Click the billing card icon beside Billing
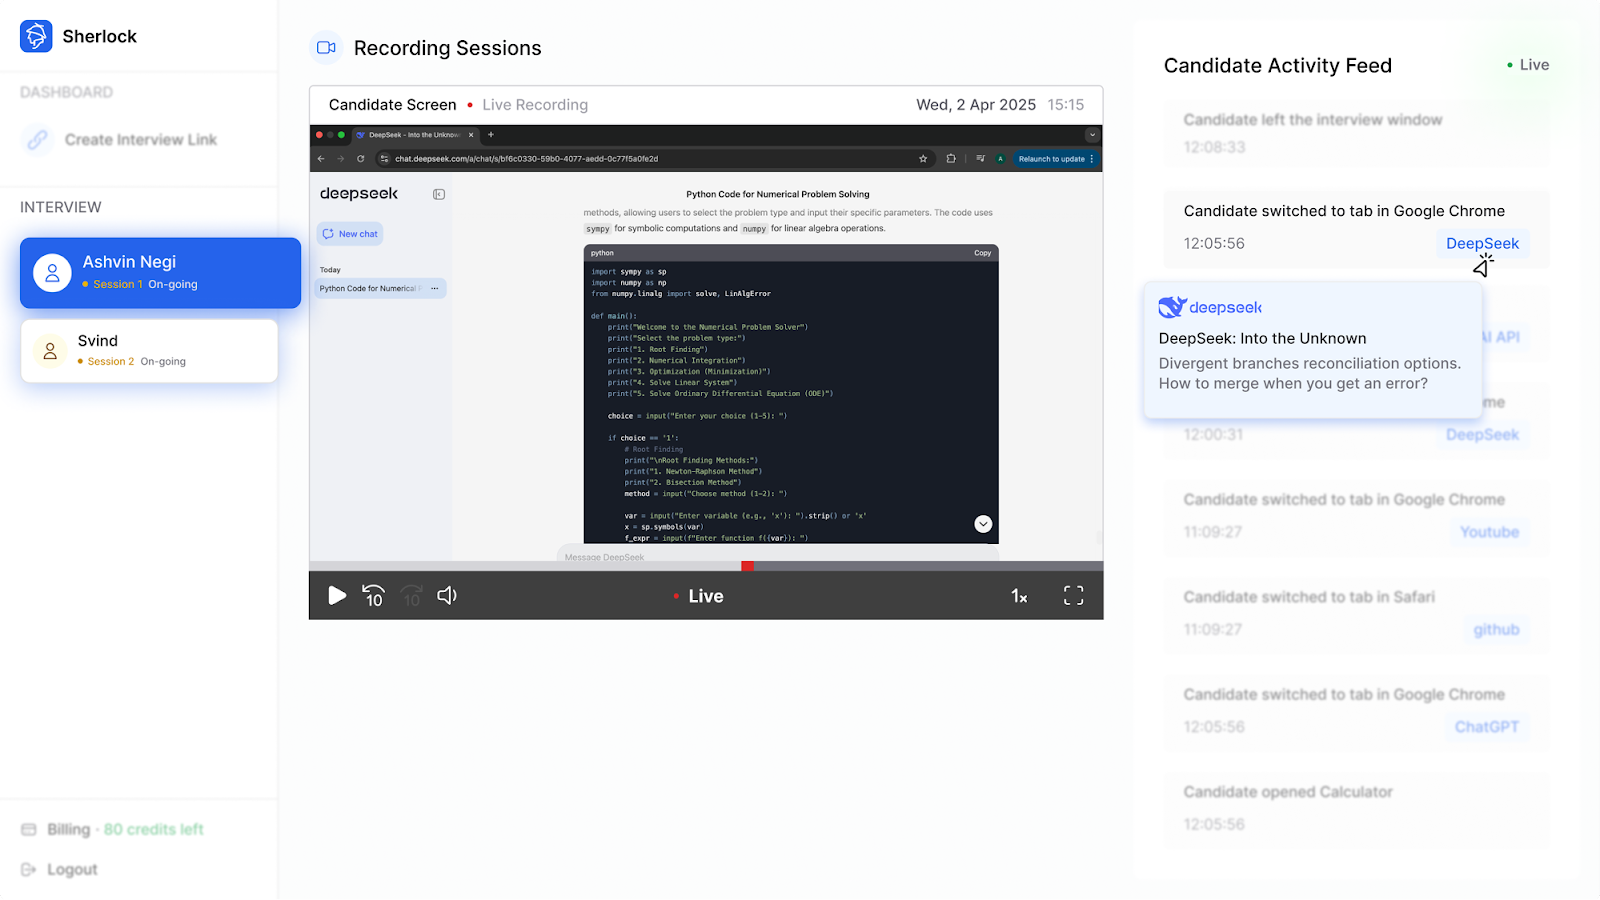Image resolution: width=1600 pixels, height=900 pixels. click(30, 829)
